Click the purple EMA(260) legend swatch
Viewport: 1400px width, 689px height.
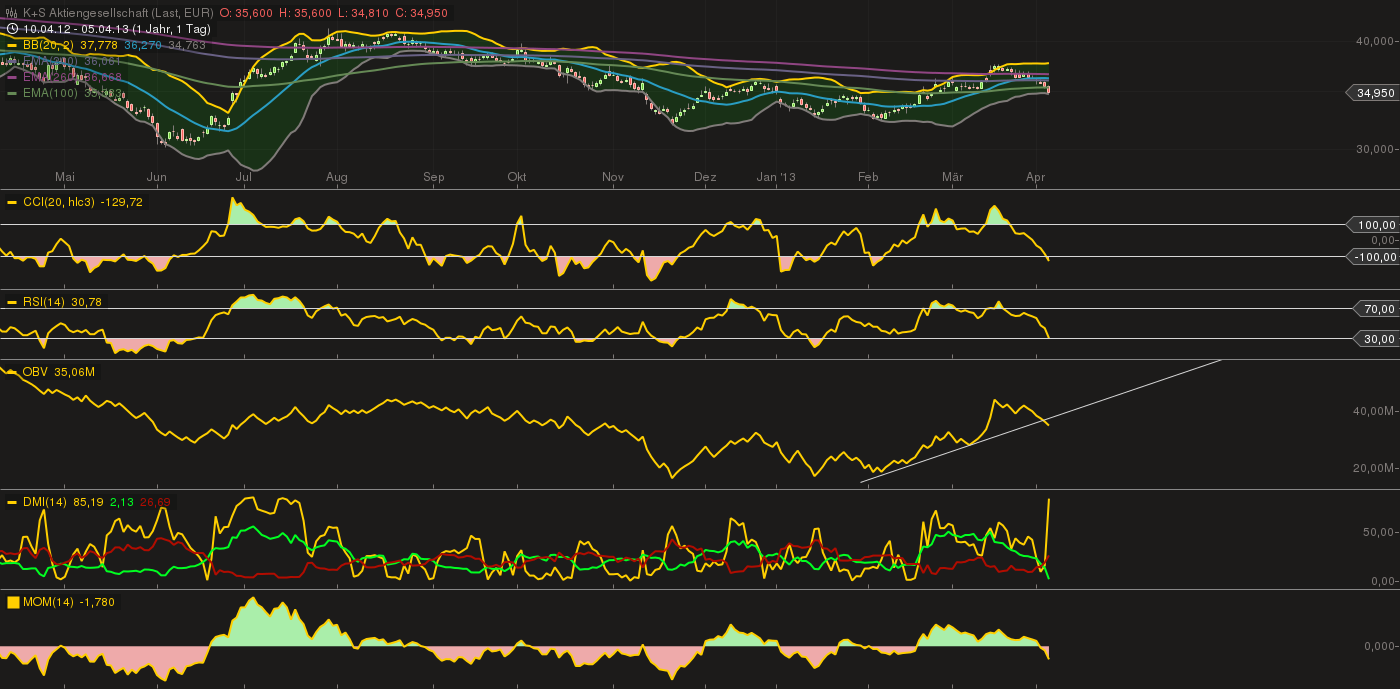pyautogui.click(x=12, y=77)
